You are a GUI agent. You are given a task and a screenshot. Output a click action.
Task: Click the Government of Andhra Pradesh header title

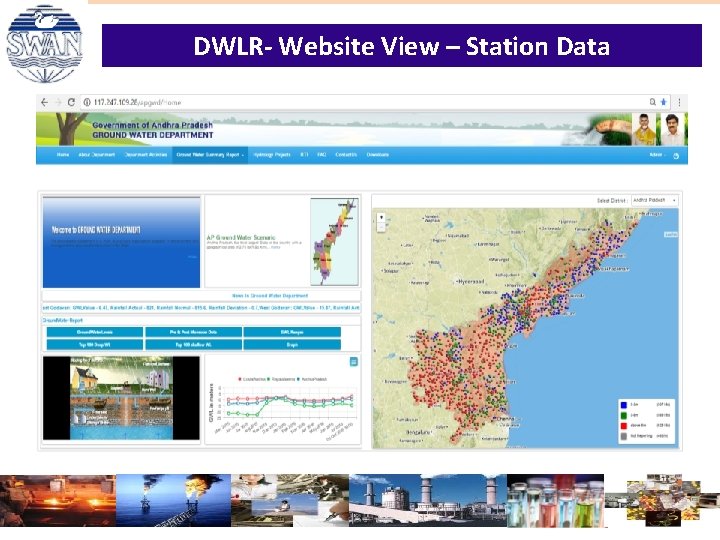(x=152, y=125)
